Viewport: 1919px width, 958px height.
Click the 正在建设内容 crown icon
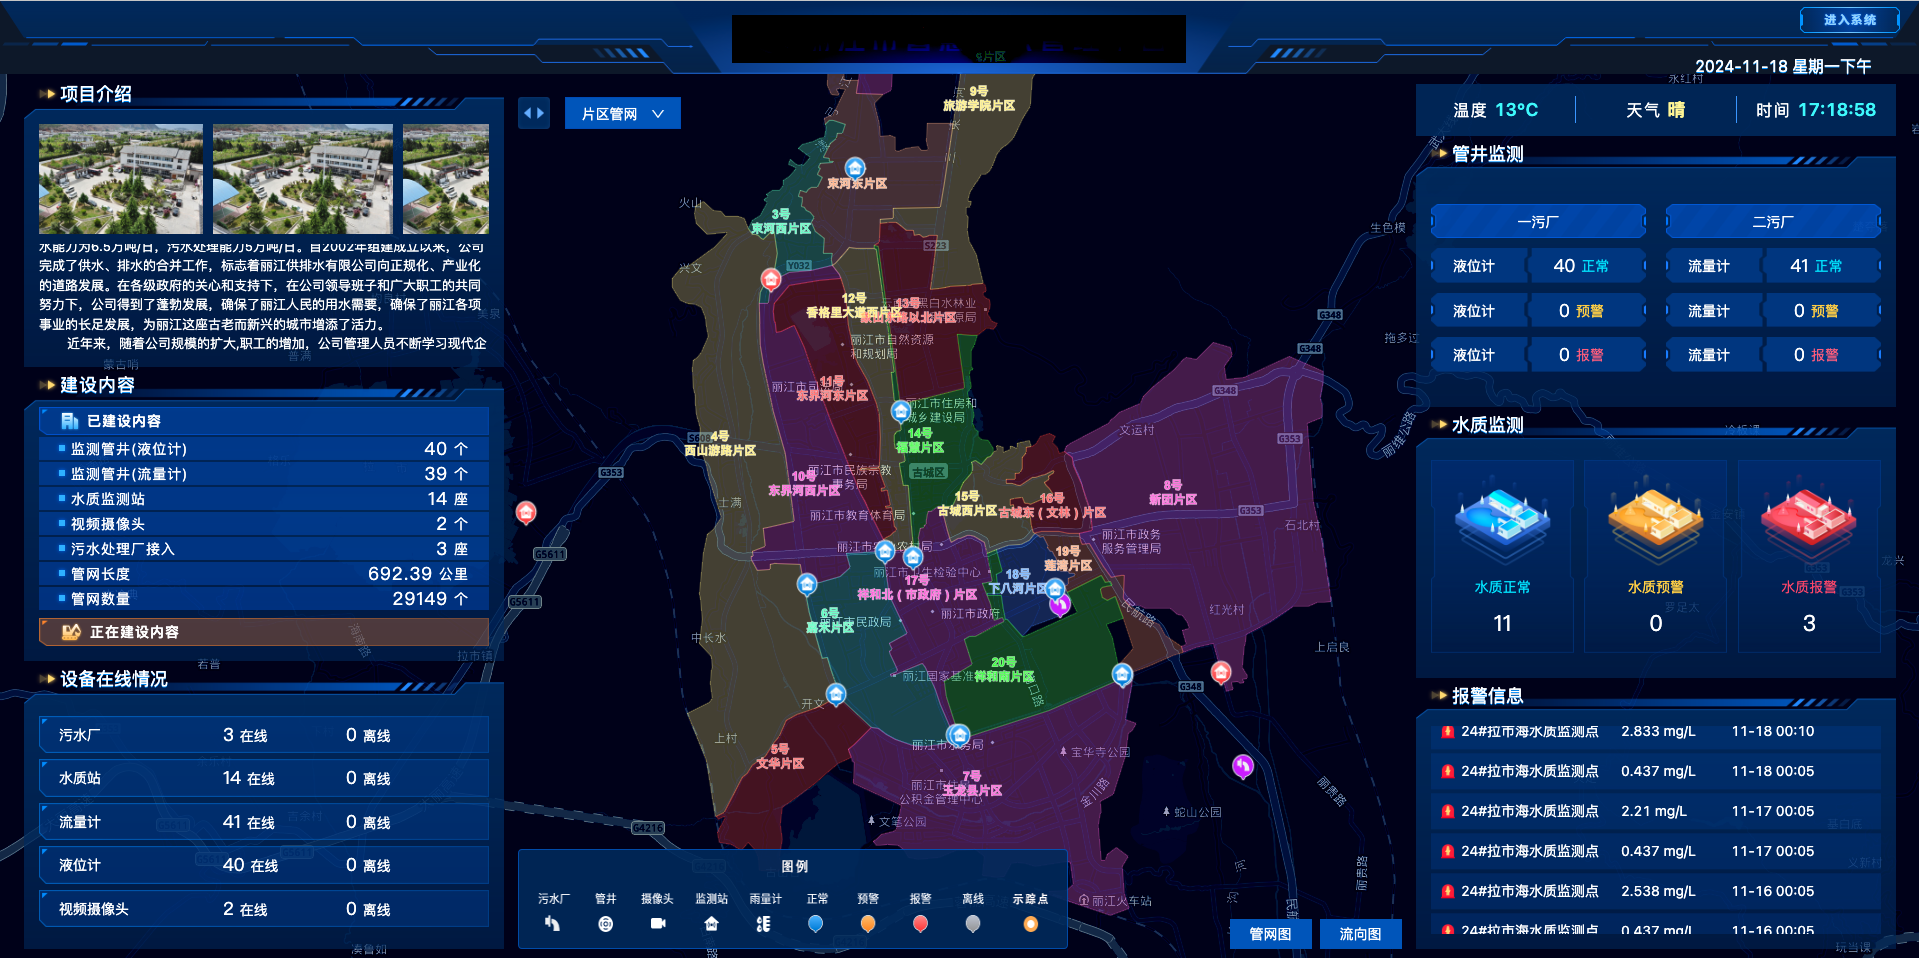[71, 632]
